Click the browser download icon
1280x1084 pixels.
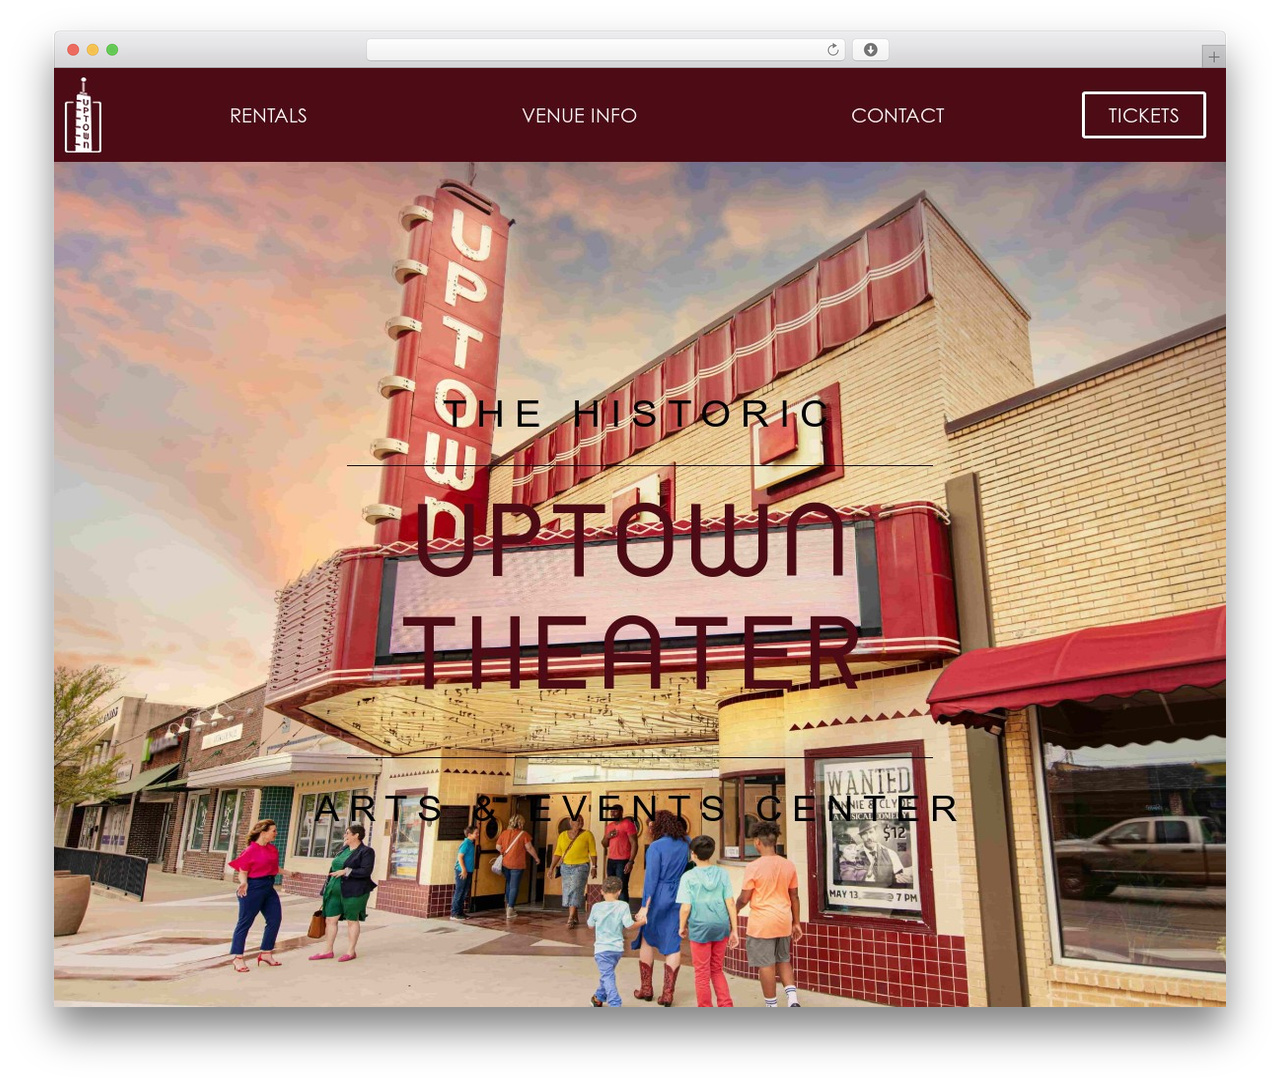click(870, 50)
